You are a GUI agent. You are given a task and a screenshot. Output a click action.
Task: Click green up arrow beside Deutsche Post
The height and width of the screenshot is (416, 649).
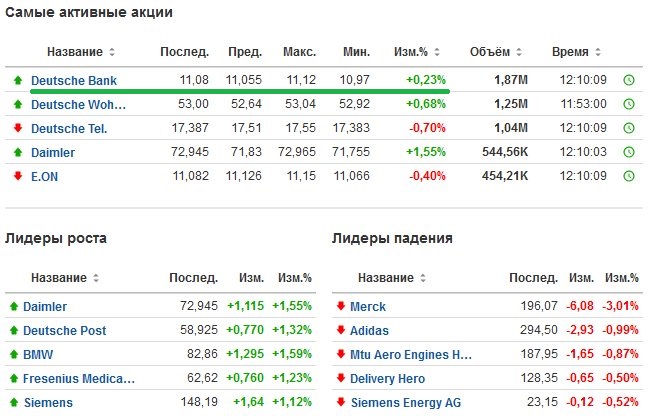pyautogui.click(x=14, y=330)
